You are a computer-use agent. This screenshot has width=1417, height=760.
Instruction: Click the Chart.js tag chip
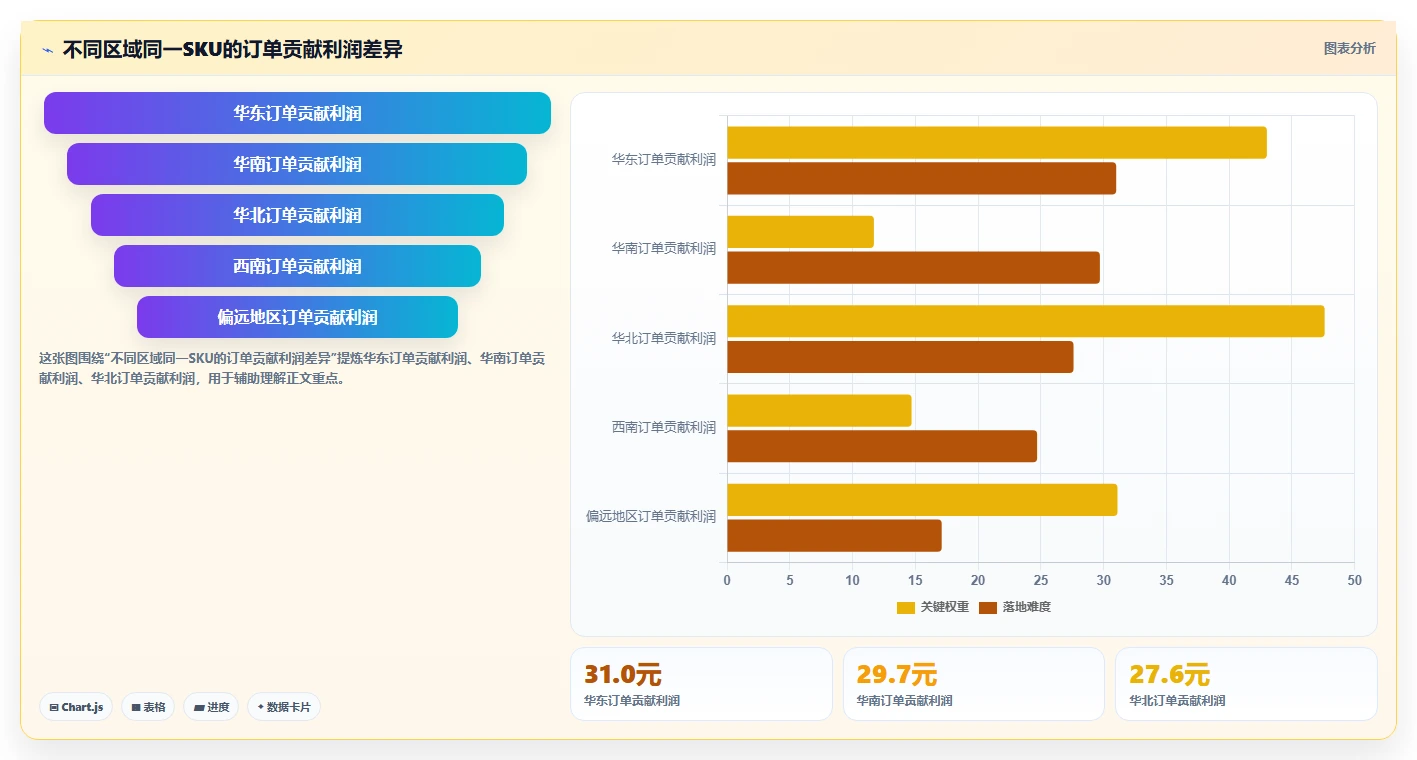coord(76,707)
